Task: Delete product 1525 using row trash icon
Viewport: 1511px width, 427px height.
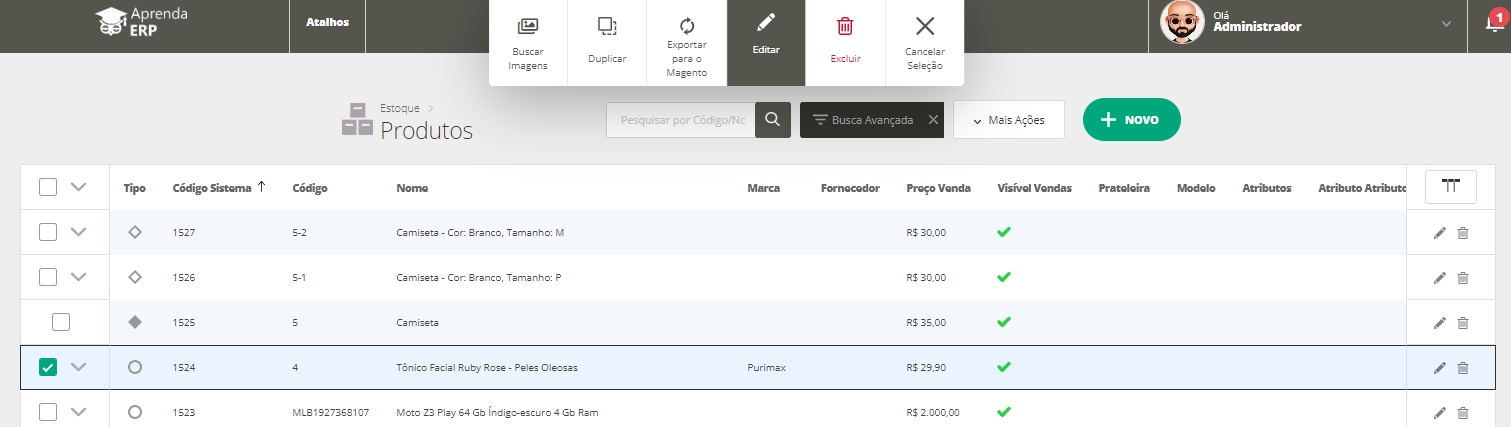Action: pos(1462,323)
